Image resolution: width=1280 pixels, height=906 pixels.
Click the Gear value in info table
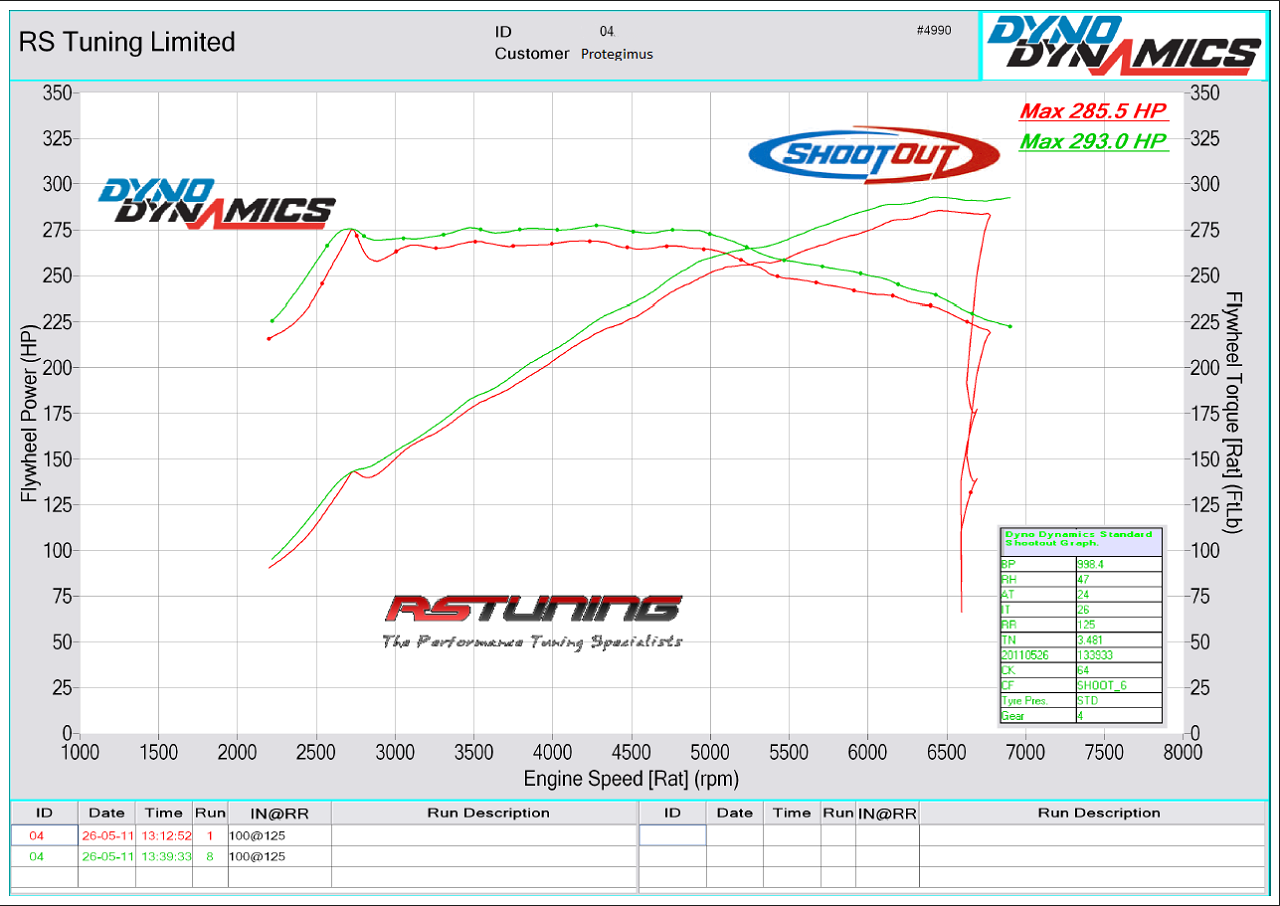coord(1118,716)
